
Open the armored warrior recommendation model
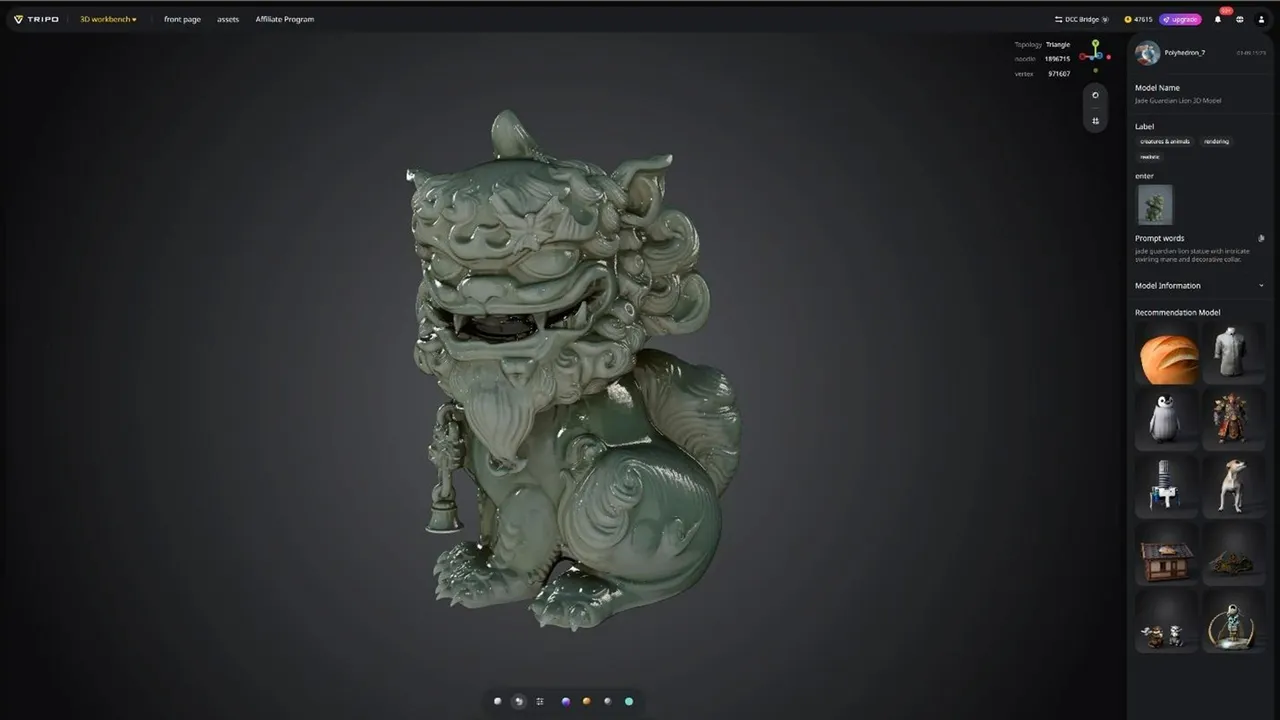coord(1233,419)
